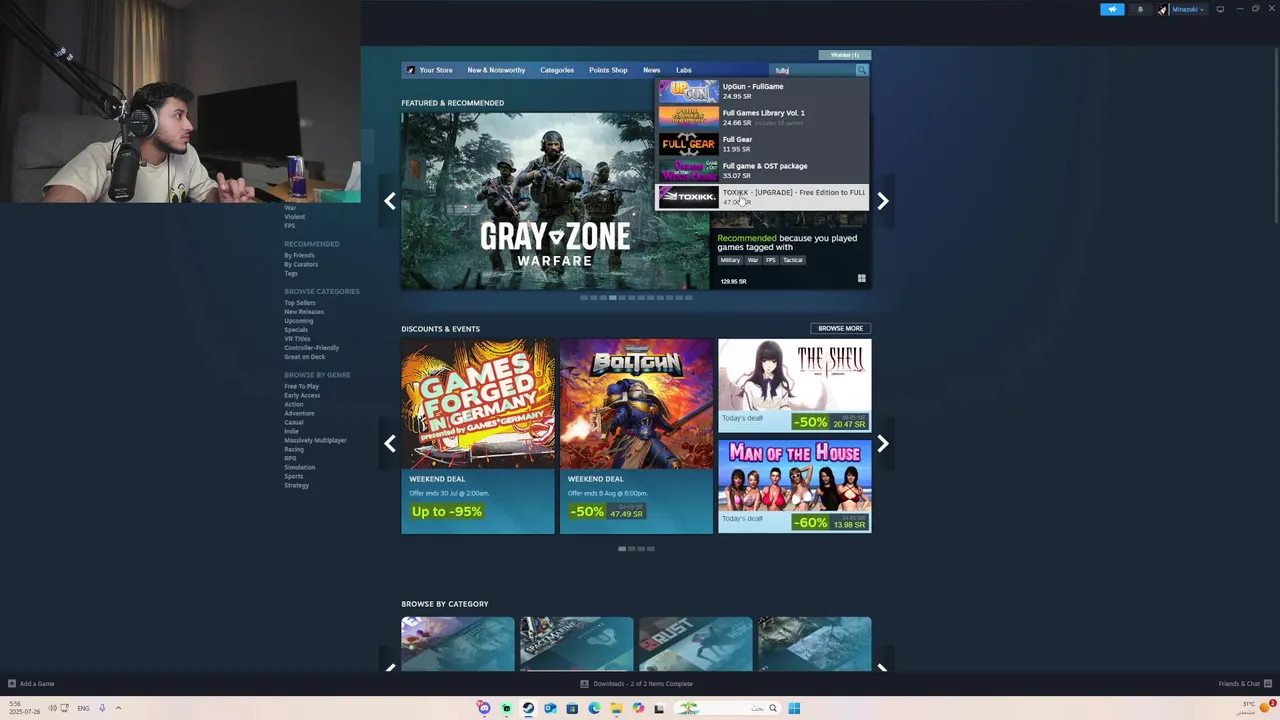
Task: Click into the store search field
Action: (813, 70)
